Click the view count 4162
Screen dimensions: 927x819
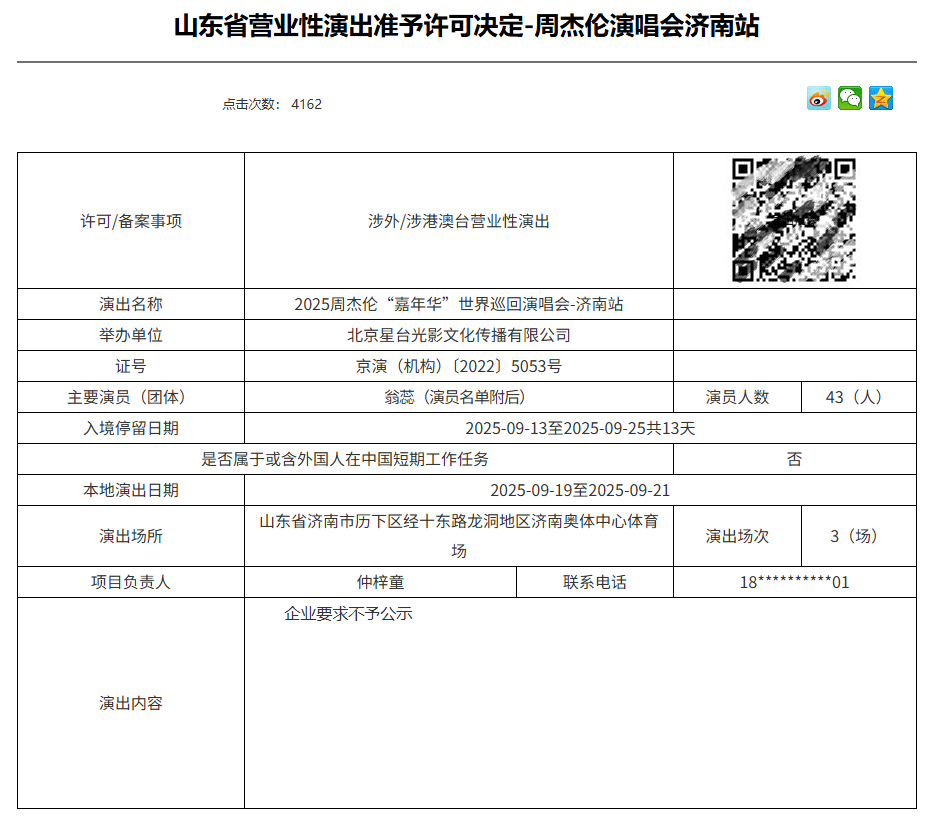click(x=306, y=104)
